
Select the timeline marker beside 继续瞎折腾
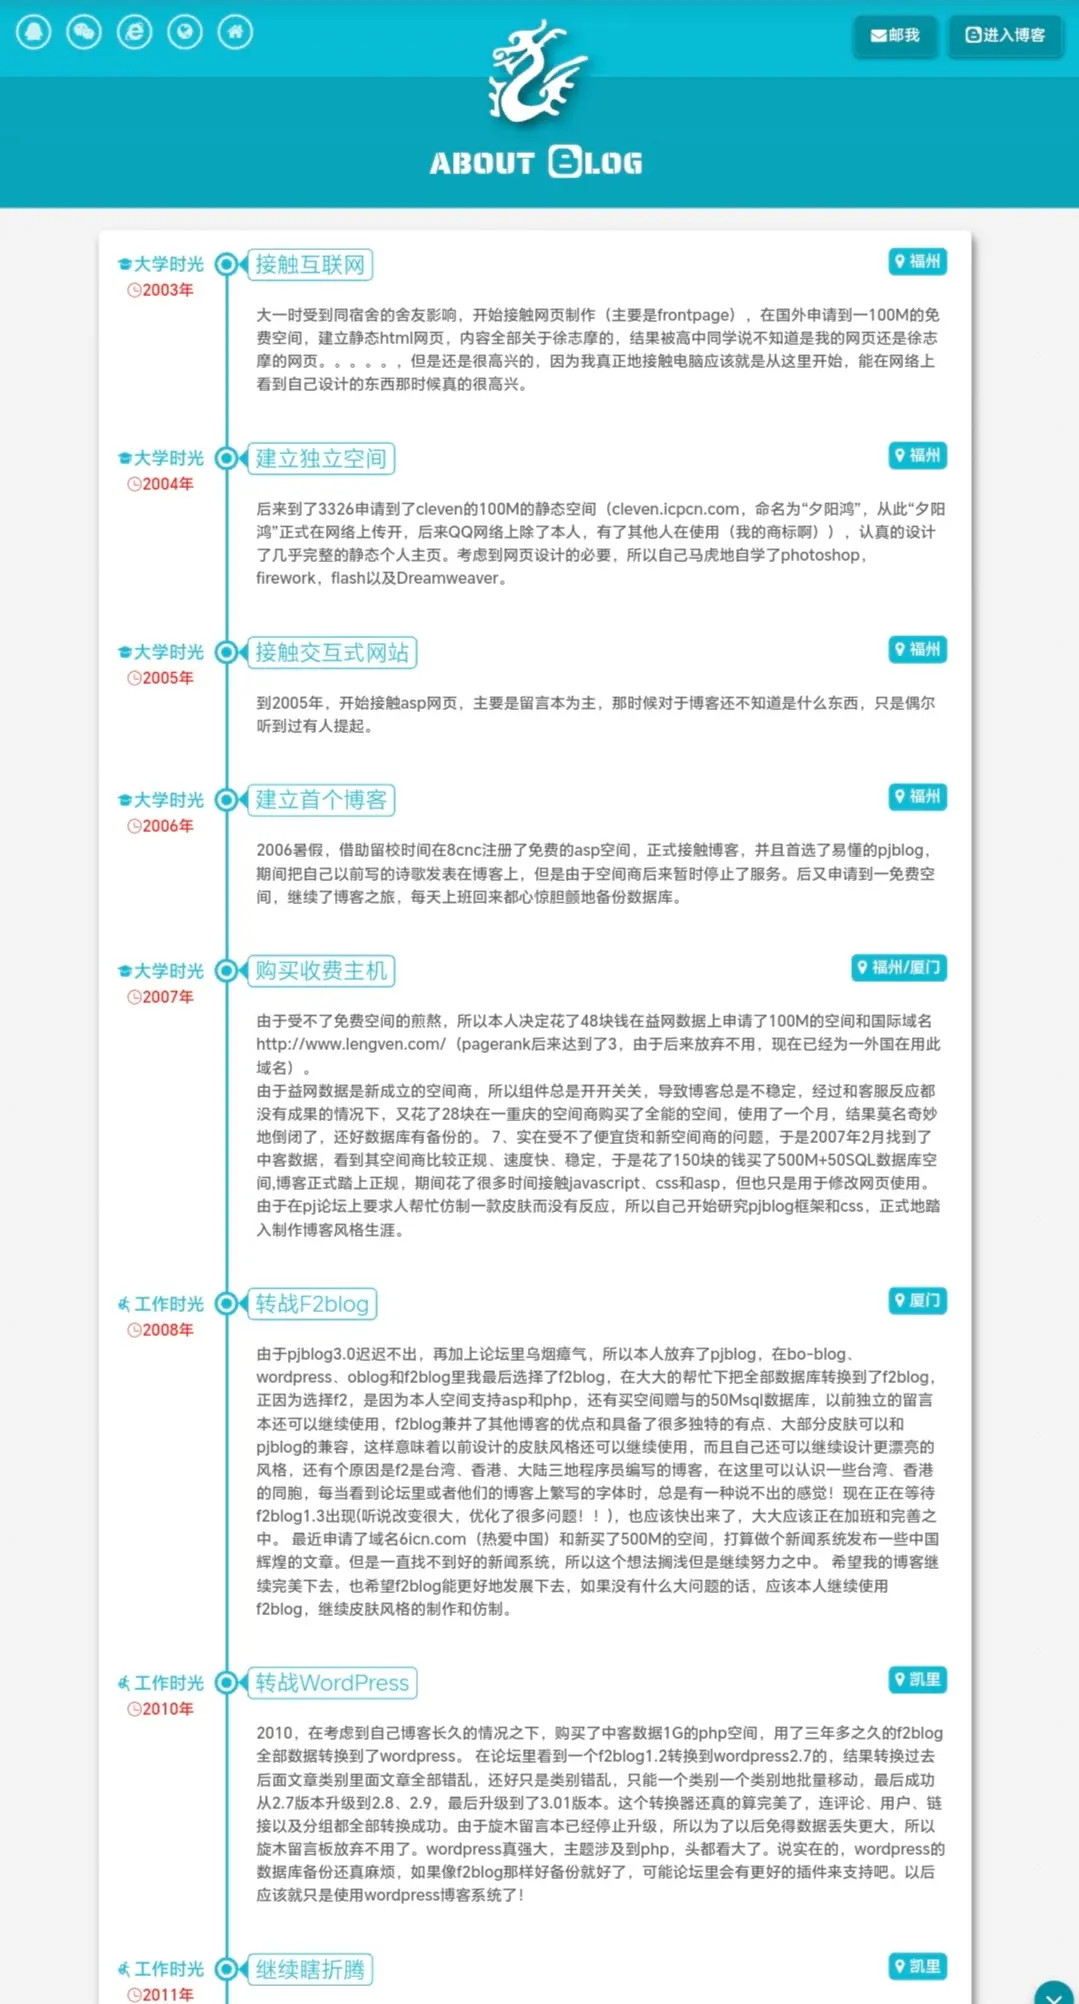(x=227, y=1969)
